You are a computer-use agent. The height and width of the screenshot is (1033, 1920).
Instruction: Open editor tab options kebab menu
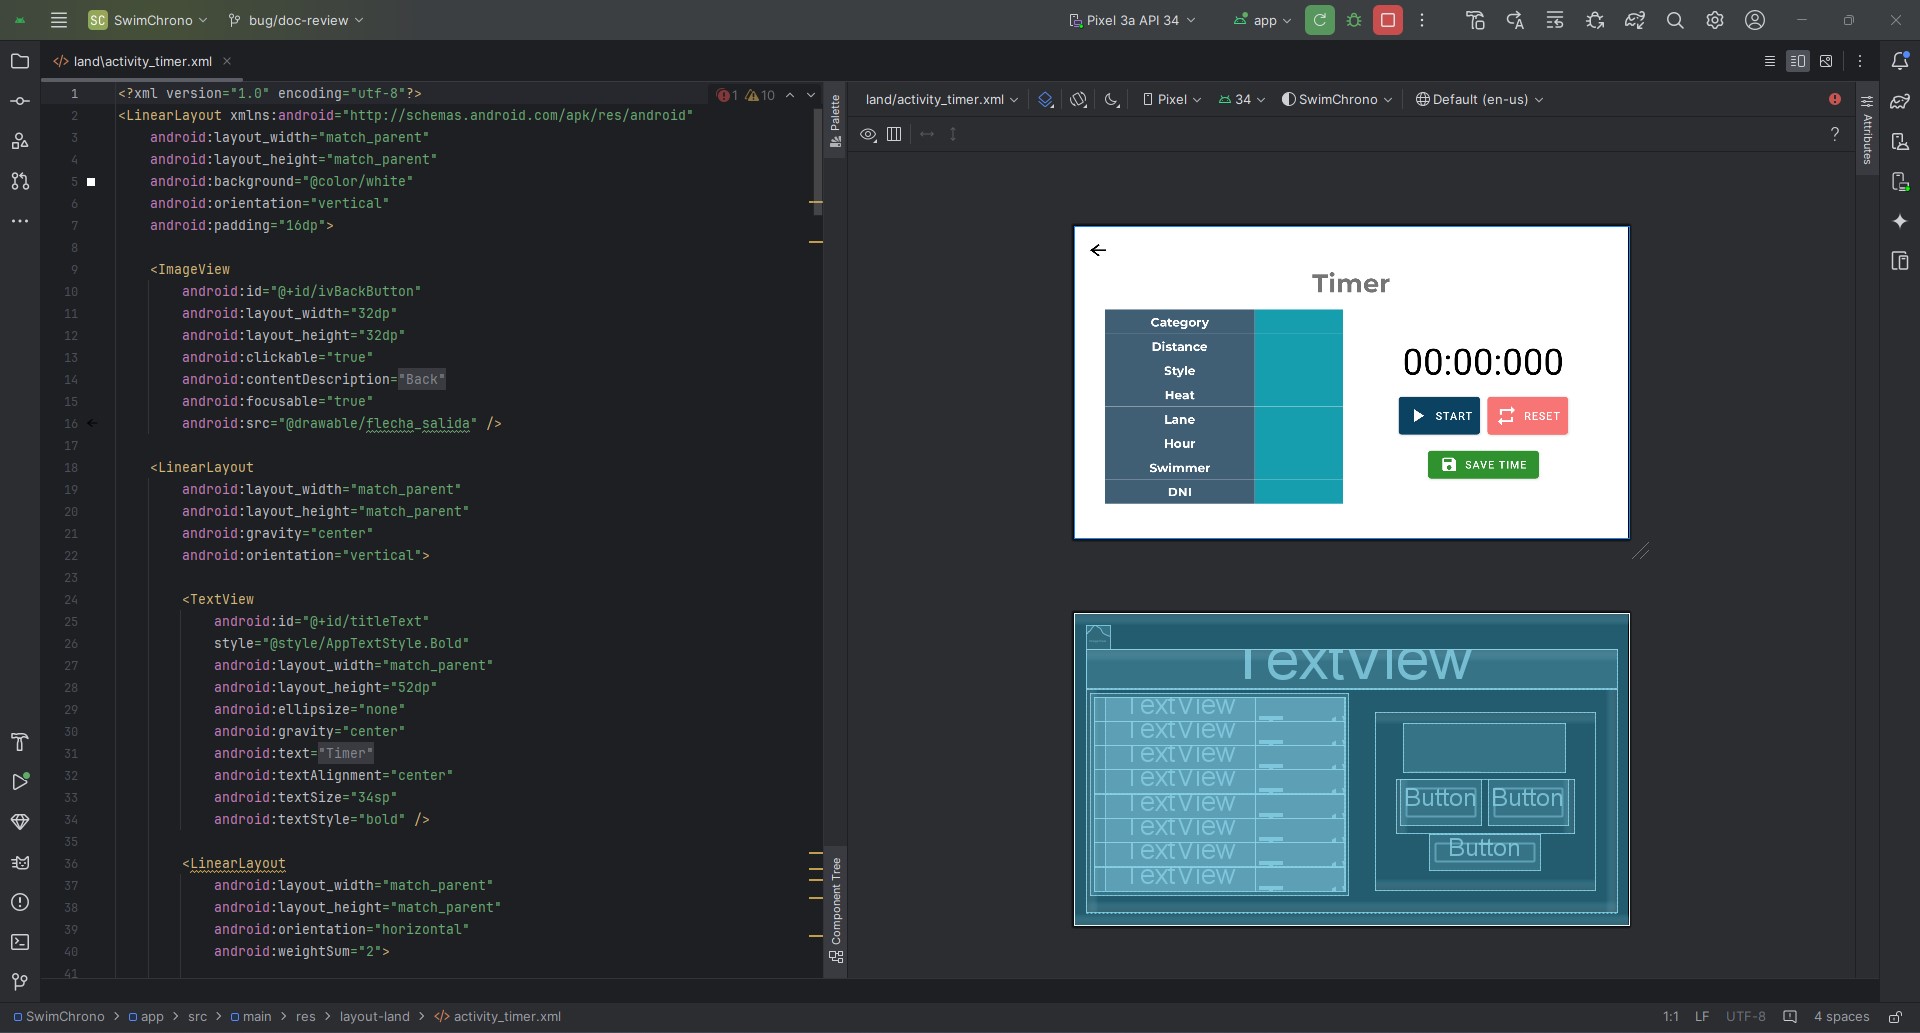(x=1860, y=61)
